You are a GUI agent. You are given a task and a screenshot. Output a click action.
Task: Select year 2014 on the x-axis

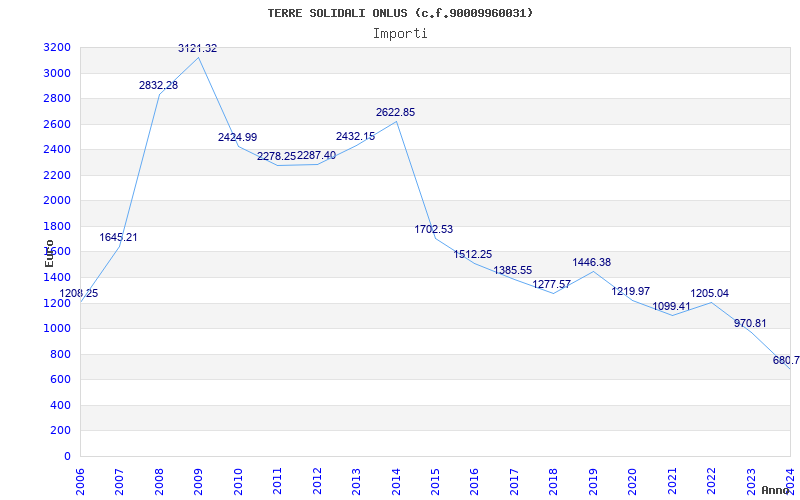tap(396, 479)
